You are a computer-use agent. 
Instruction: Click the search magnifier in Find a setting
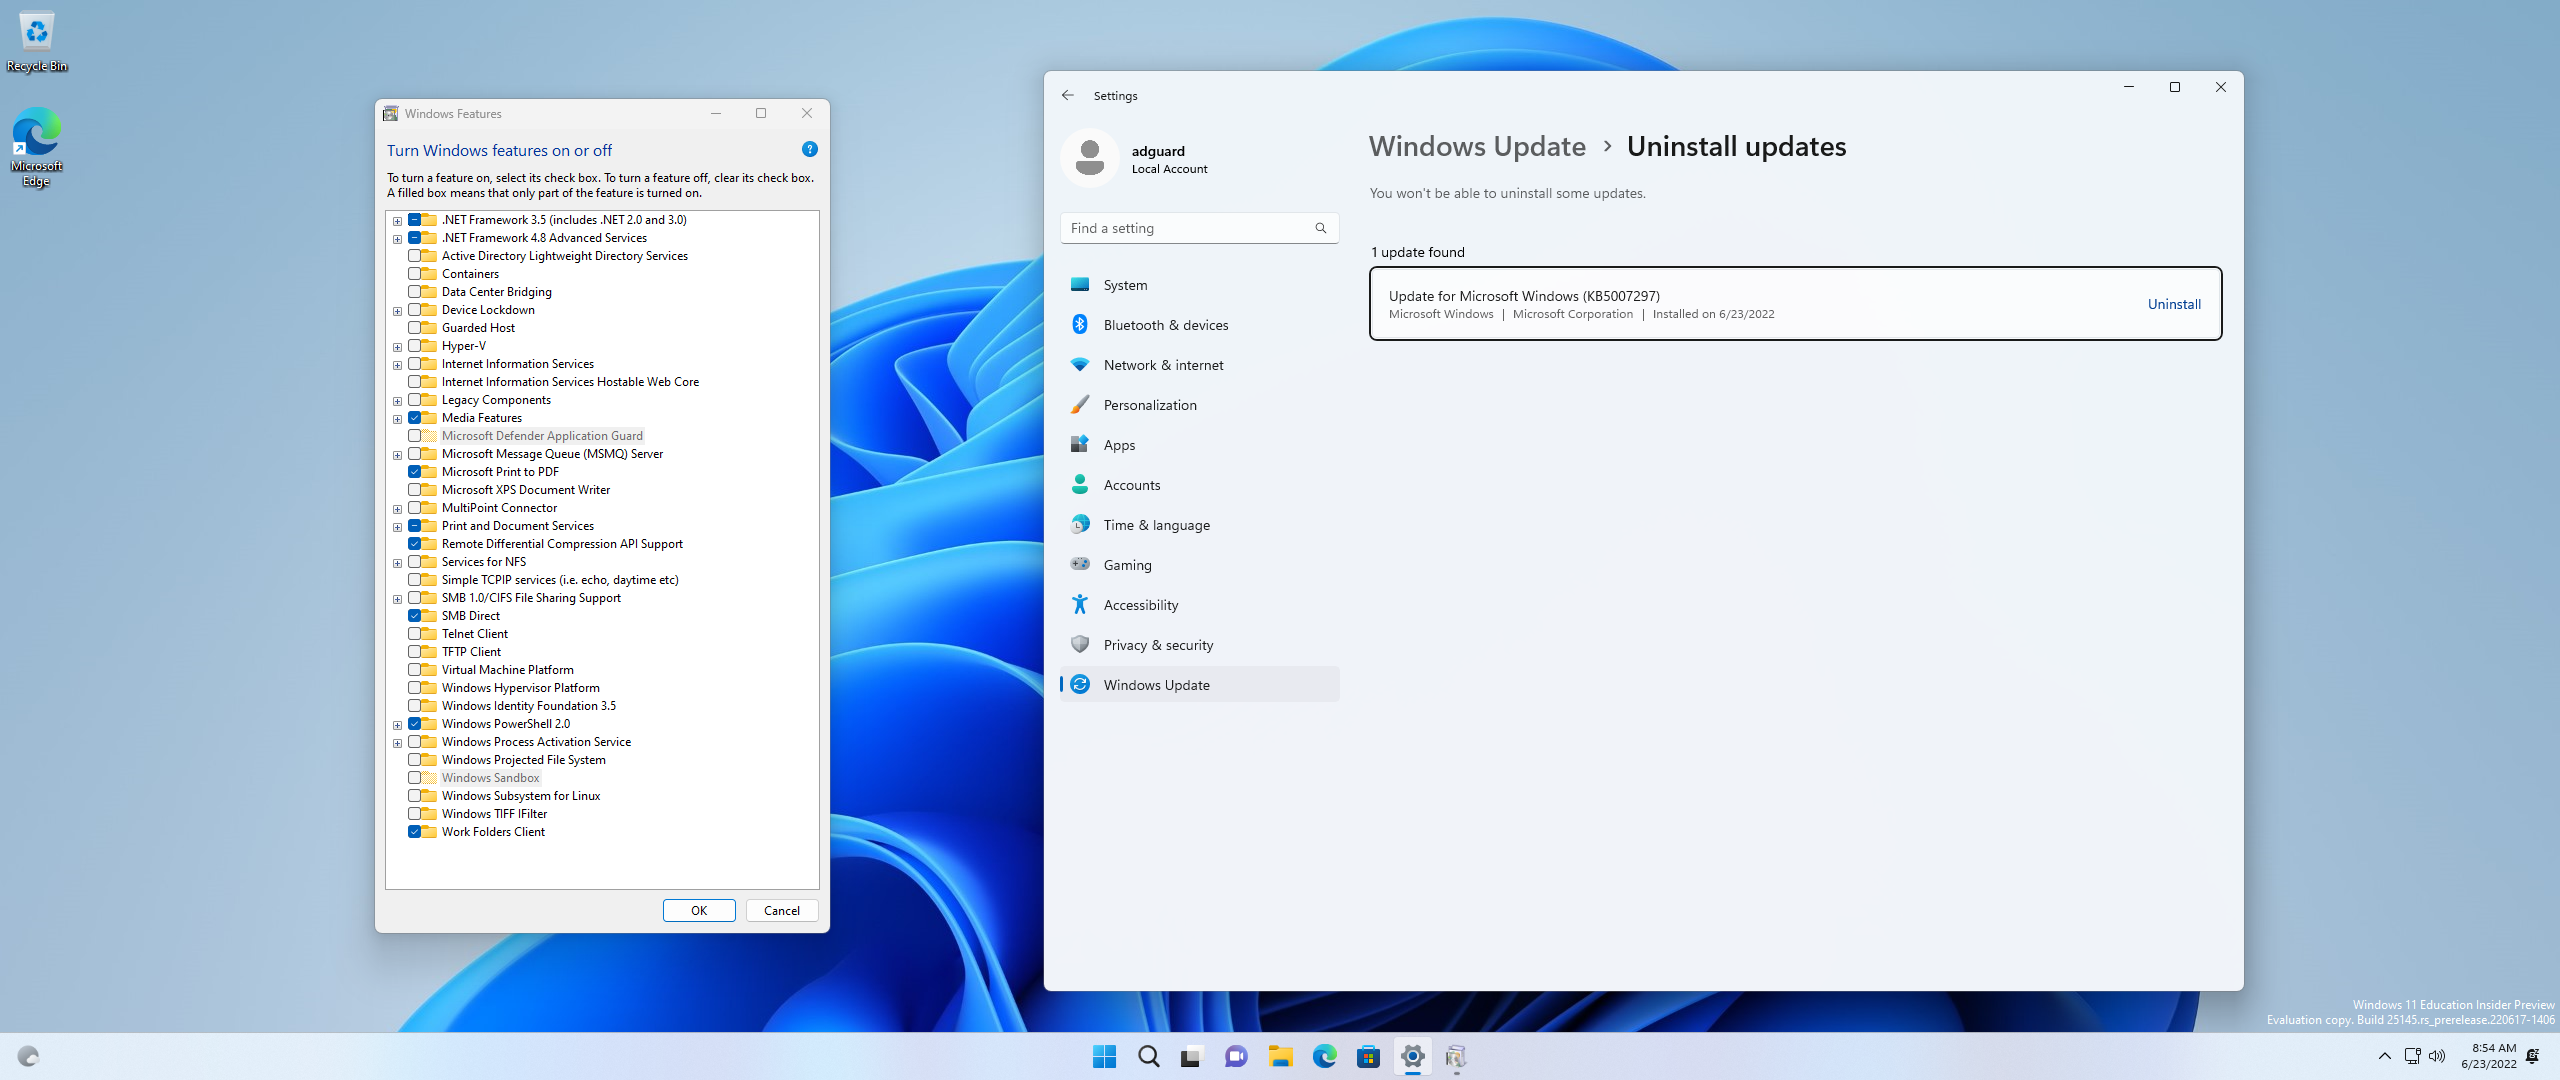1320,228
